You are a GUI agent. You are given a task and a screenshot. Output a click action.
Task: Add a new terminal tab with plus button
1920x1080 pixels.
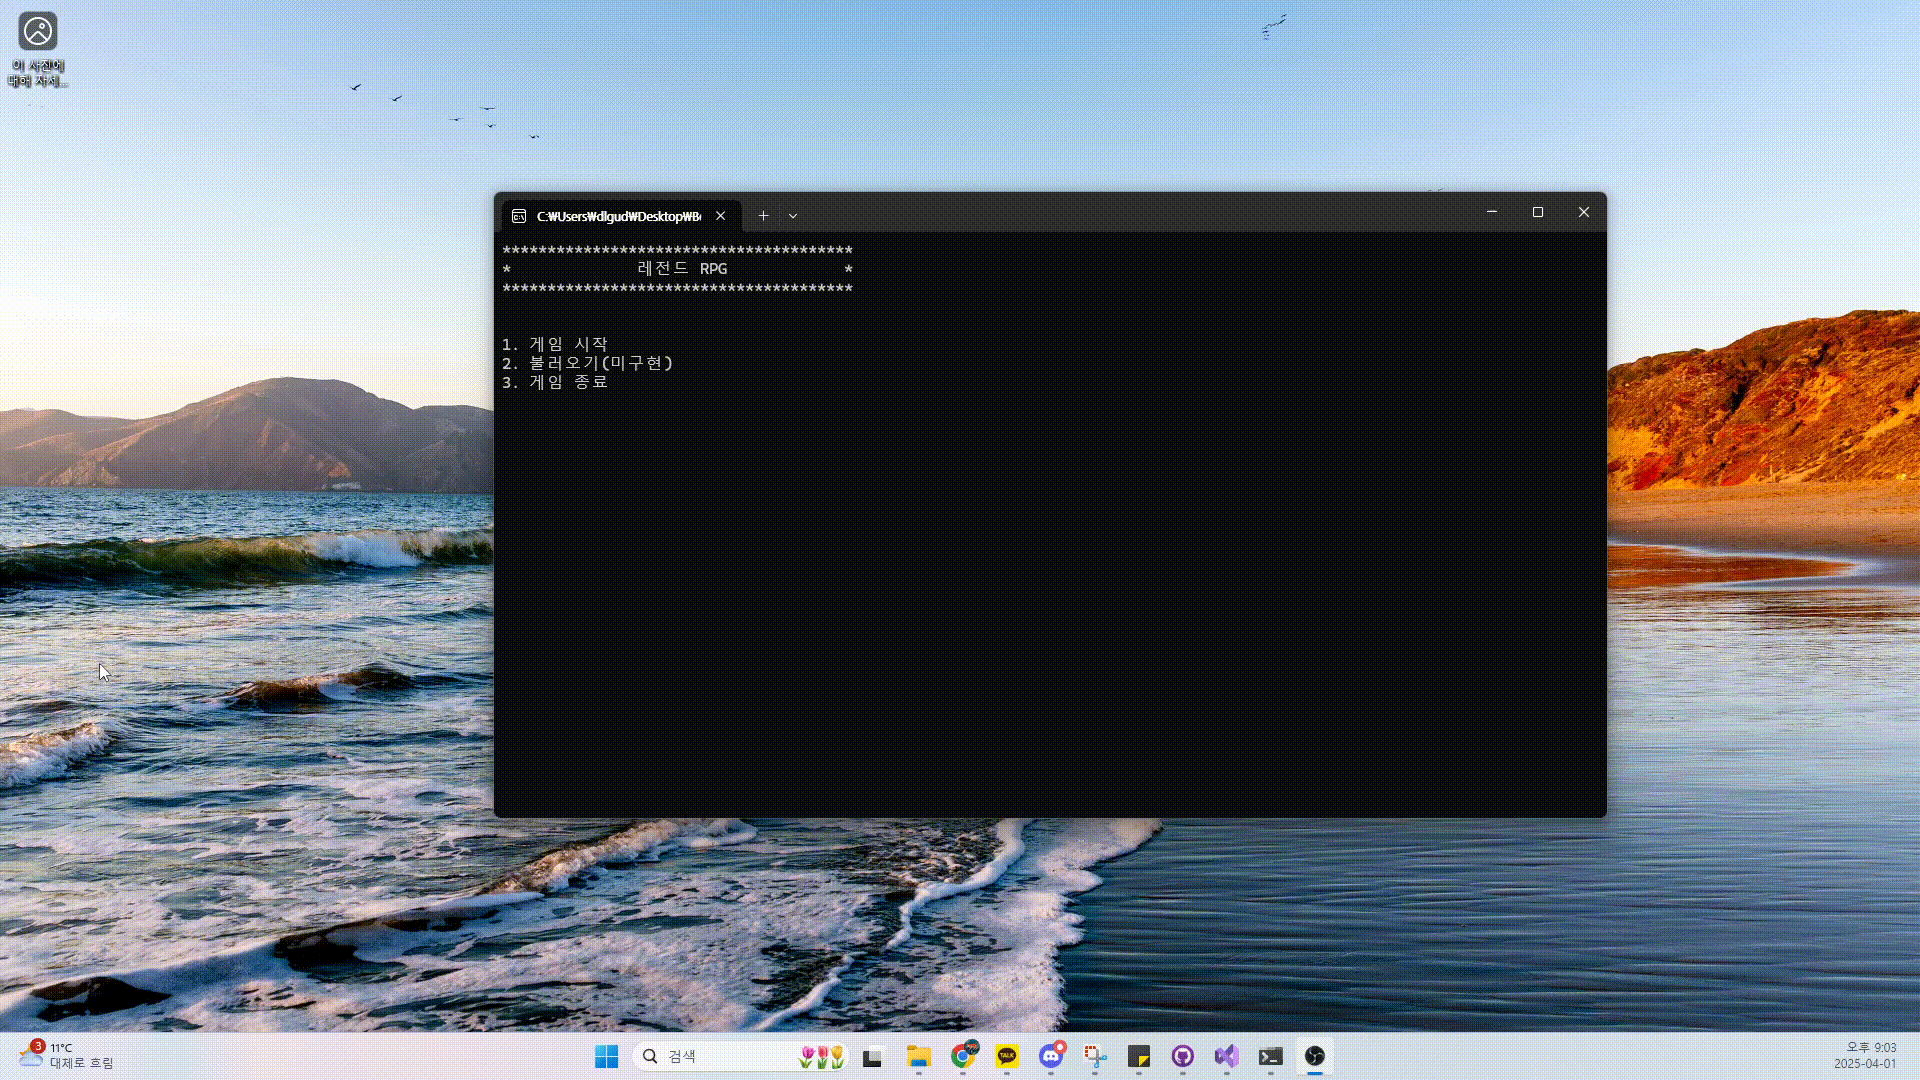(763, 216)
